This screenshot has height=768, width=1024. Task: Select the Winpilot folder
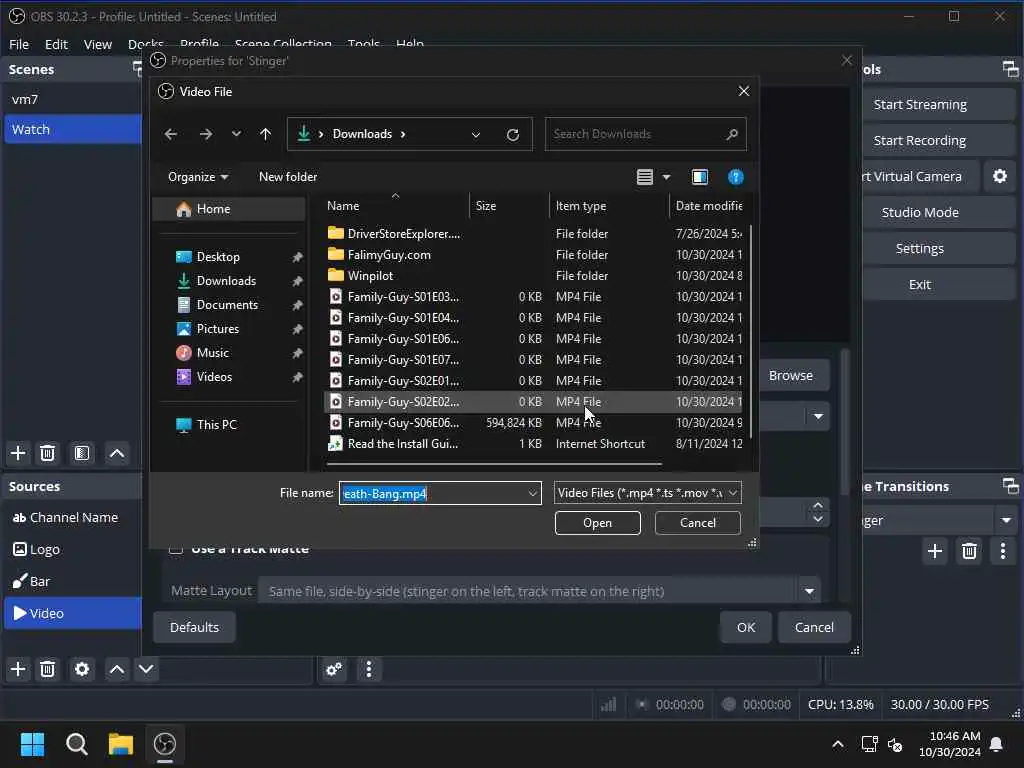coord(533,276)
